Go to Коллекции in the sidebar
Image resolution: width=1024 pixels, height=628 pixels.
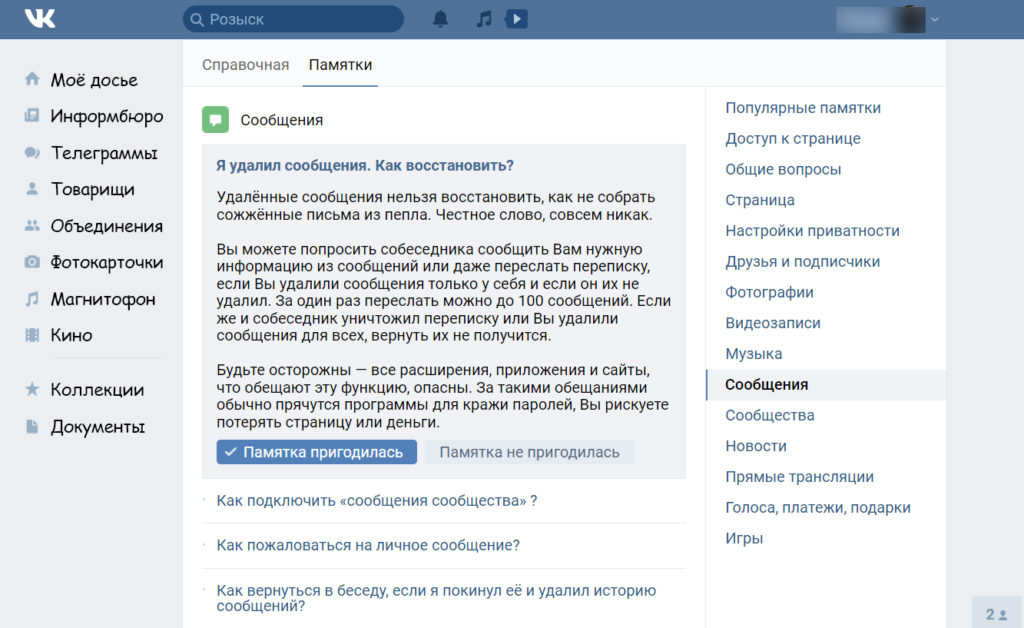pos(97,389)
